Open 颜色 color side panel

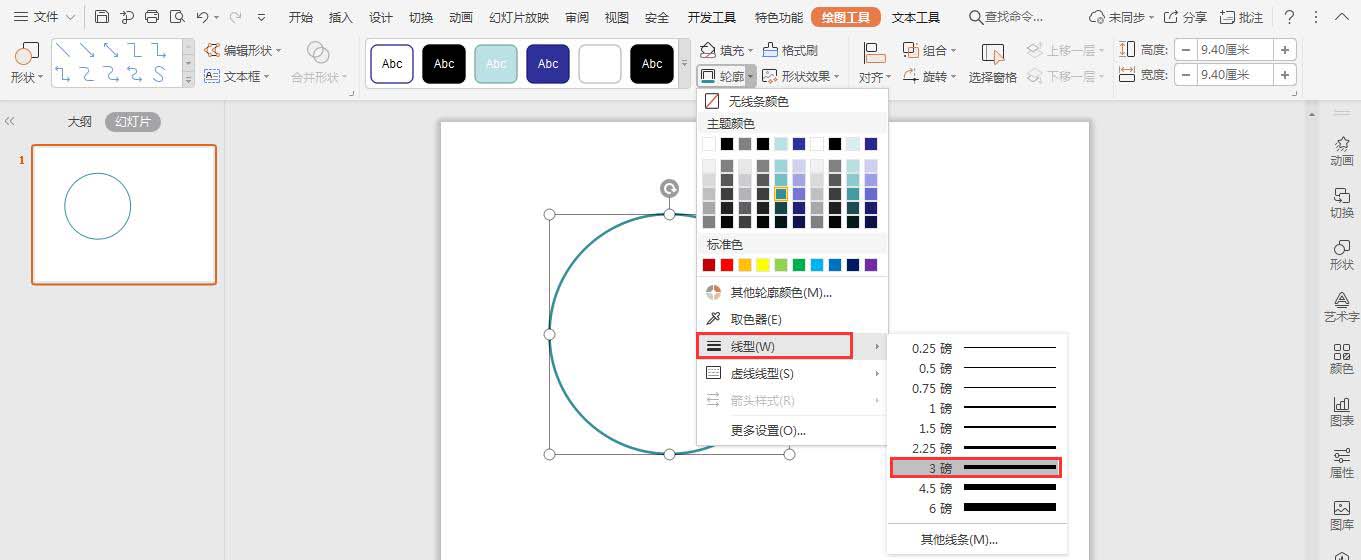[x=1342, y=360]
